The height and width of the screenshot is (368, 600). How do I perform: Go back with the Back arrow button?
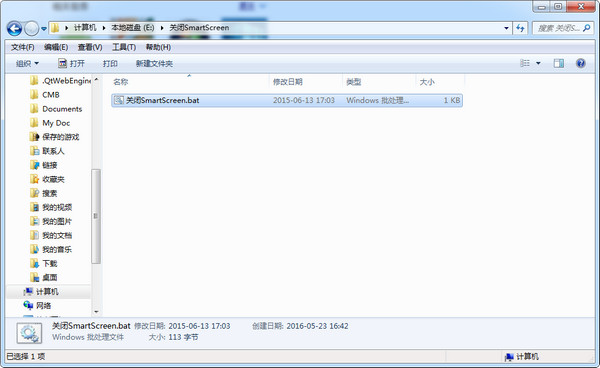pos(15,28)
